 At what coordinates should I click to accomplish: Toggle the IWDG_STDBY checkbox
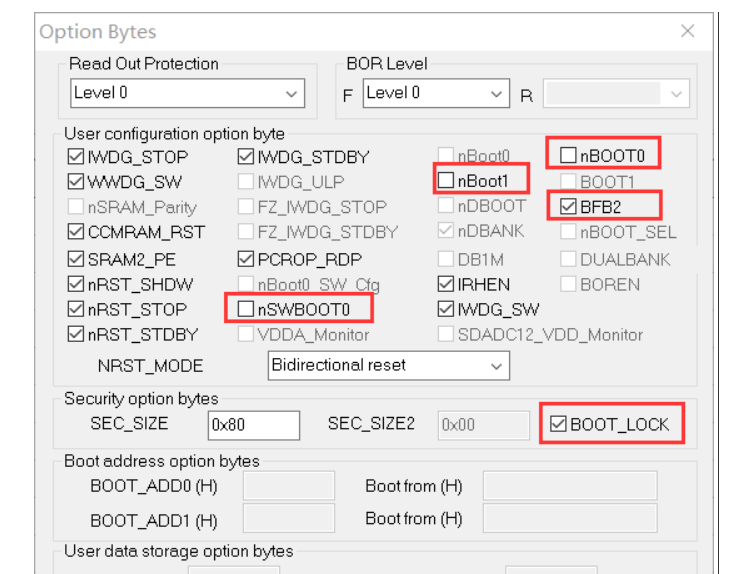[x=245, y=156]
